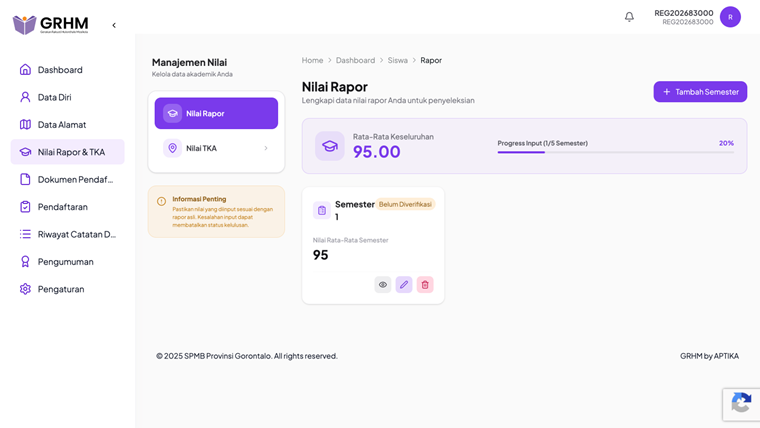
Task: Click the Semester 1 clipboard icon
Action: [x=322, y=210]
